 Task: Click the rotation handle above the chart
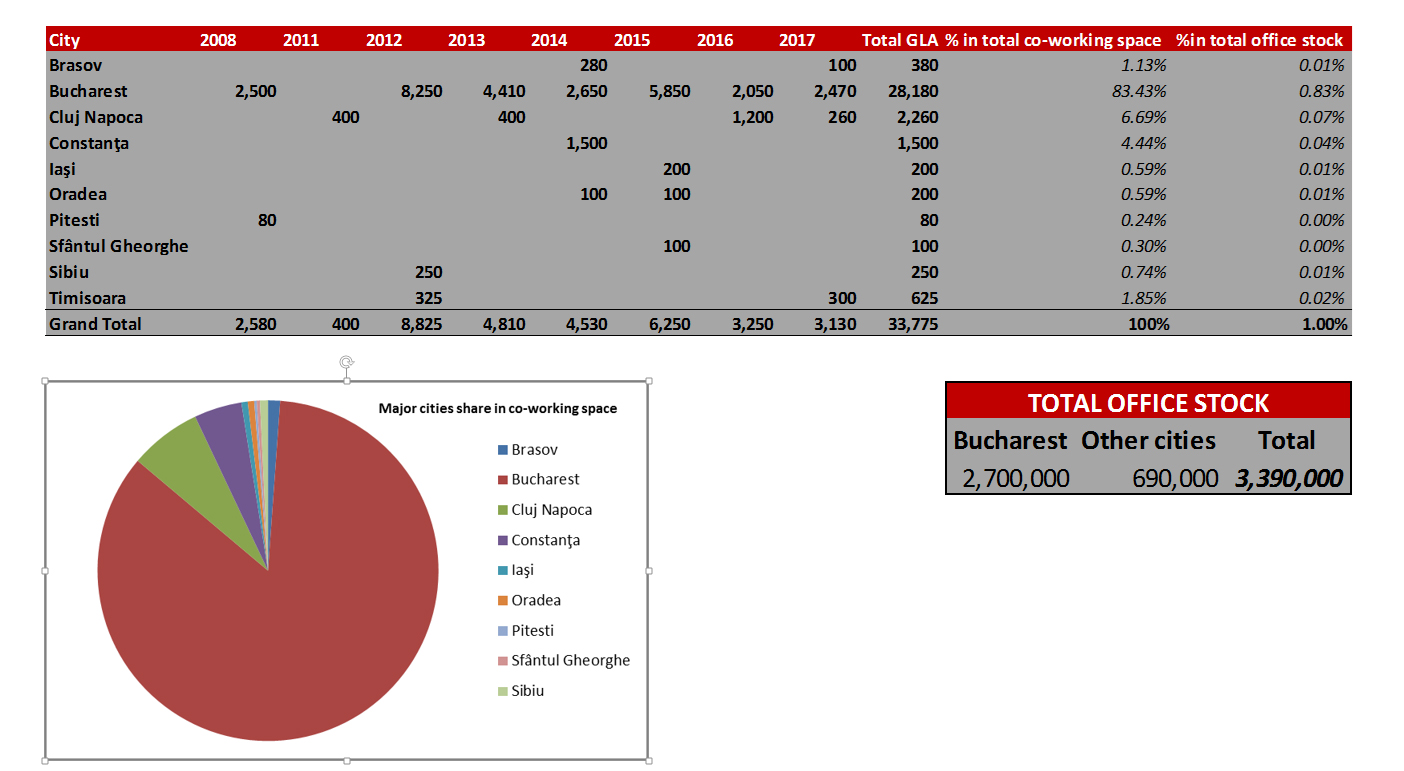coord(347,362)
